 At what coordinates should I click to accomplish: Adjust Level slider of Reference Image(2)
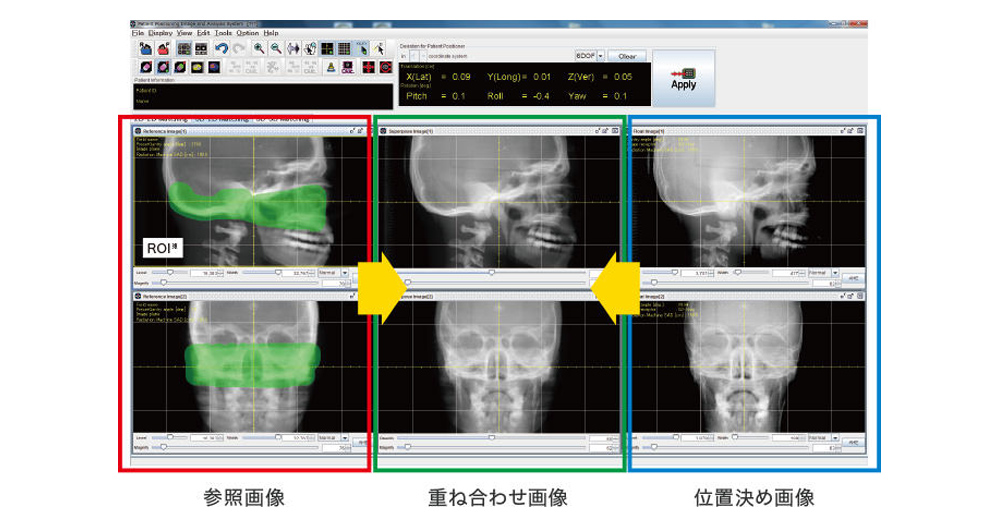point(170,437)
